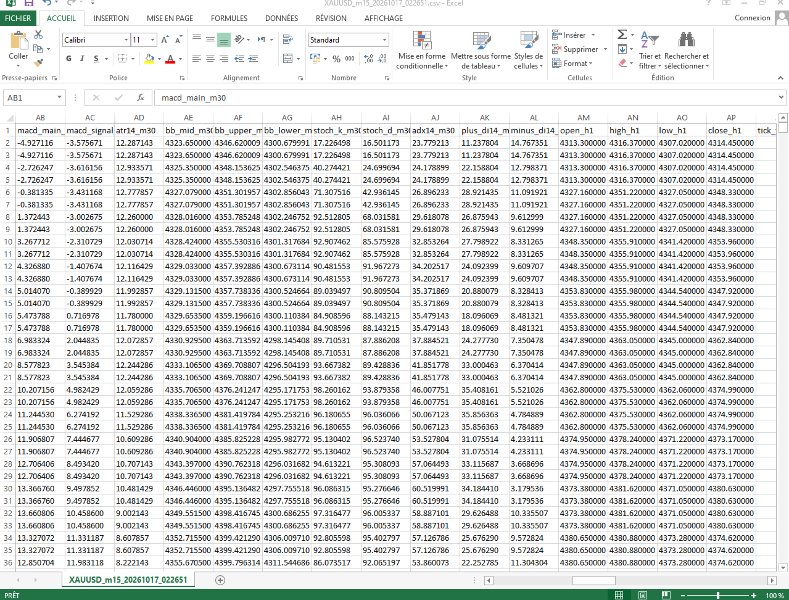Screen dimensions: 789x600
Task: Click the AutoSum sigma icon
Action: [622, 34]
